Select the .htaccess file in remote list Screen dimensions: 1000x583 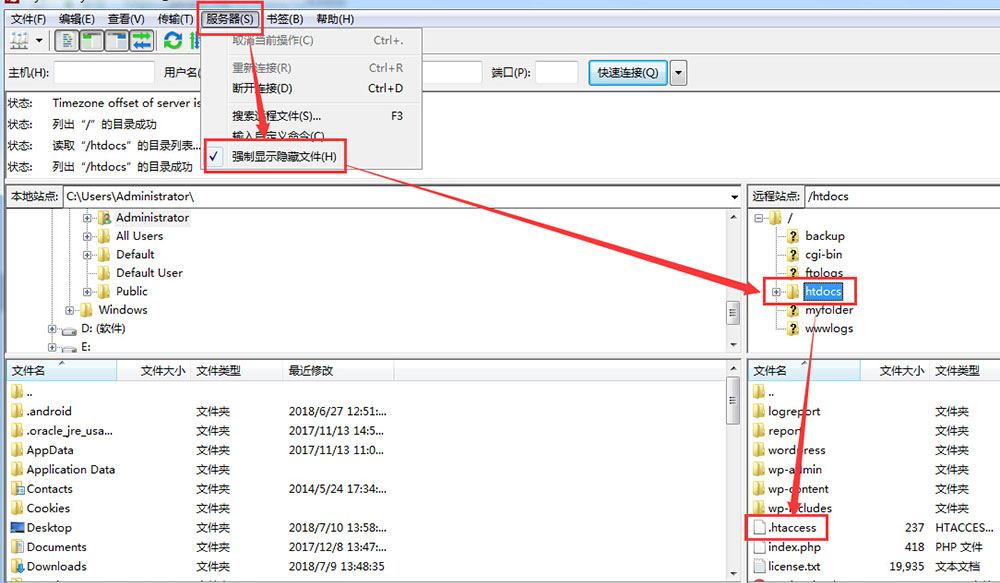coord(792,528)
